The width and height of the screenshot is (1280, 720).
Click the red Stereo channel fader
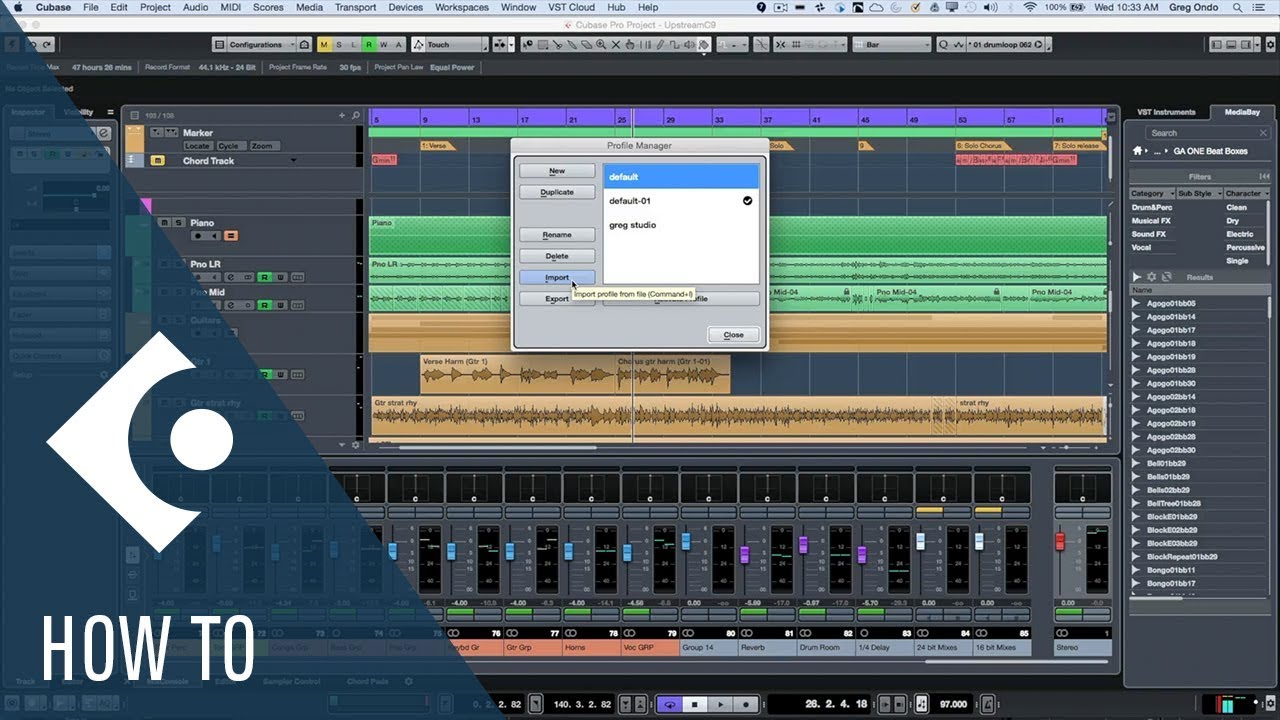pyautogui.click(x=1060, y=541)
